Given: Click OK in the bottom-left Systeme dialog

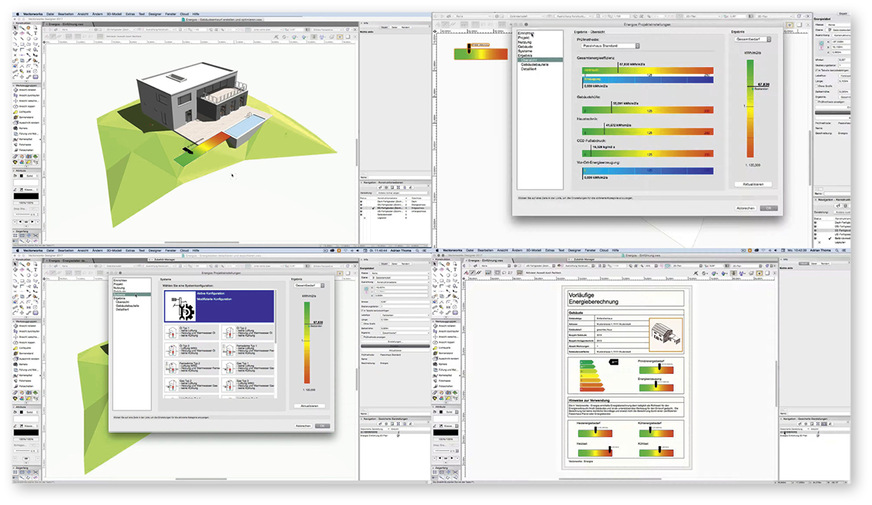Looking at the screenshot, I should [x=322, y=425].
